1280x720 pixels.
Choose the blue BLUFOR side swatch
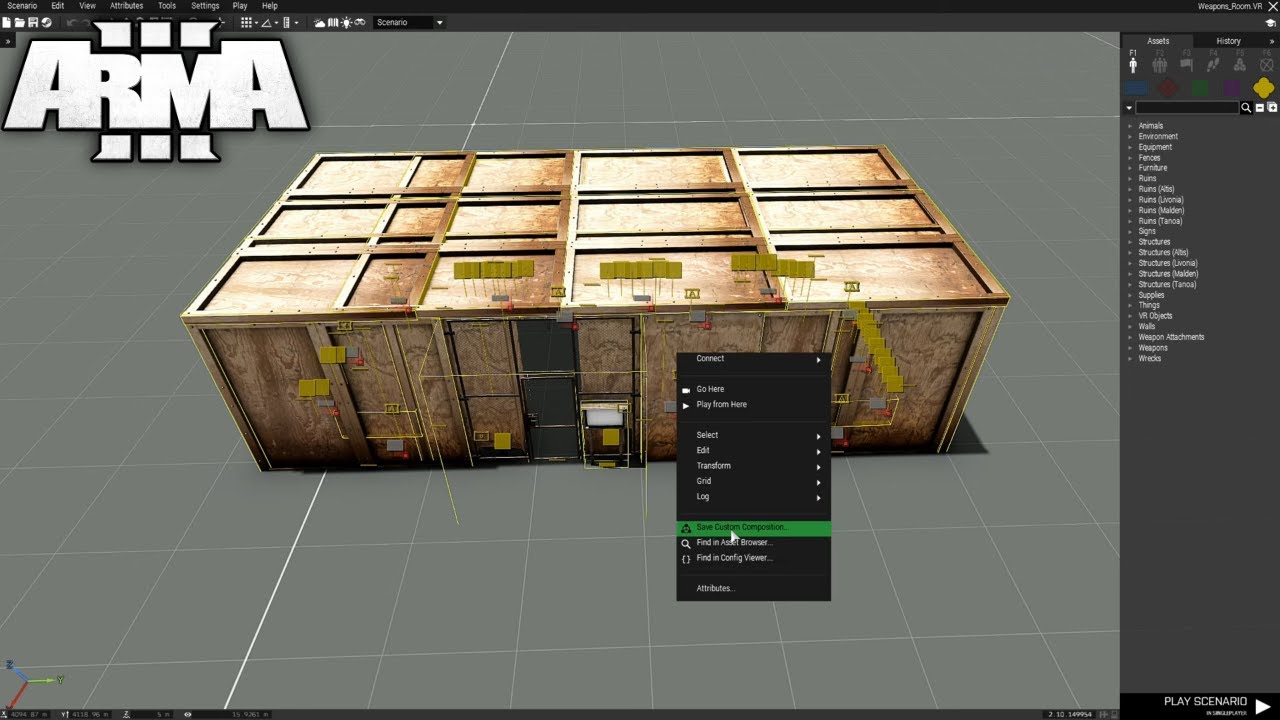point(1136,88)
